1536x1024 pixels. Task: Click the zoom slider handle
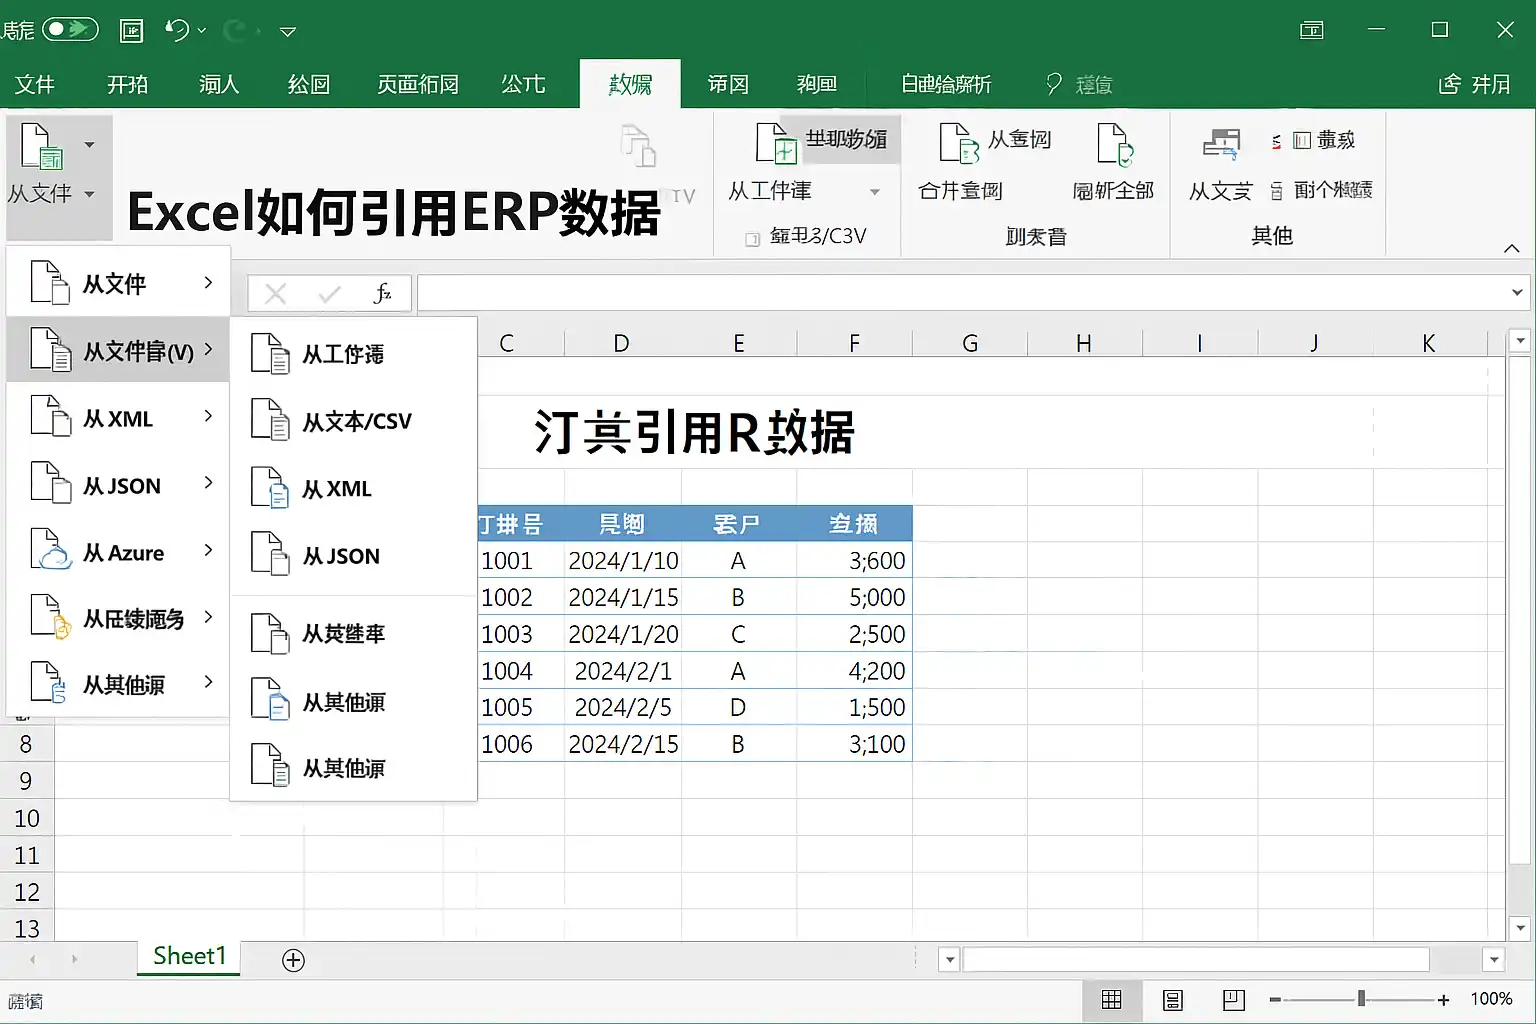point(1361,999)
